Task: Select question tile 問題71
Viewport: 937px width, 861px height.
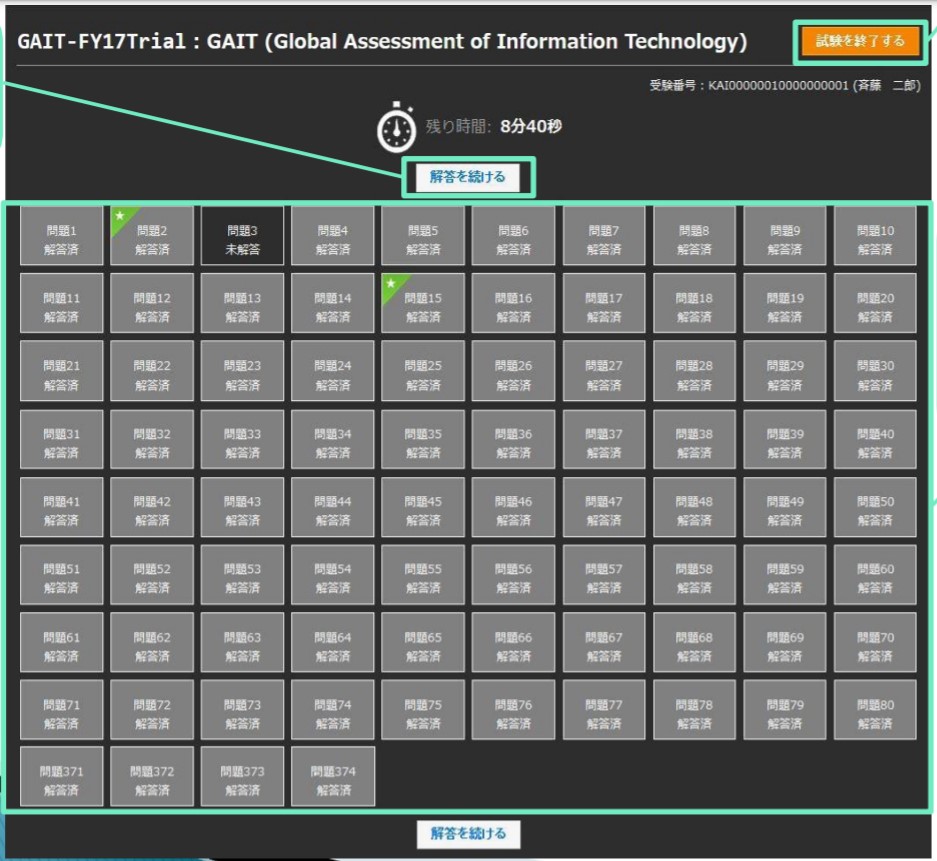Action: (61, 709)
